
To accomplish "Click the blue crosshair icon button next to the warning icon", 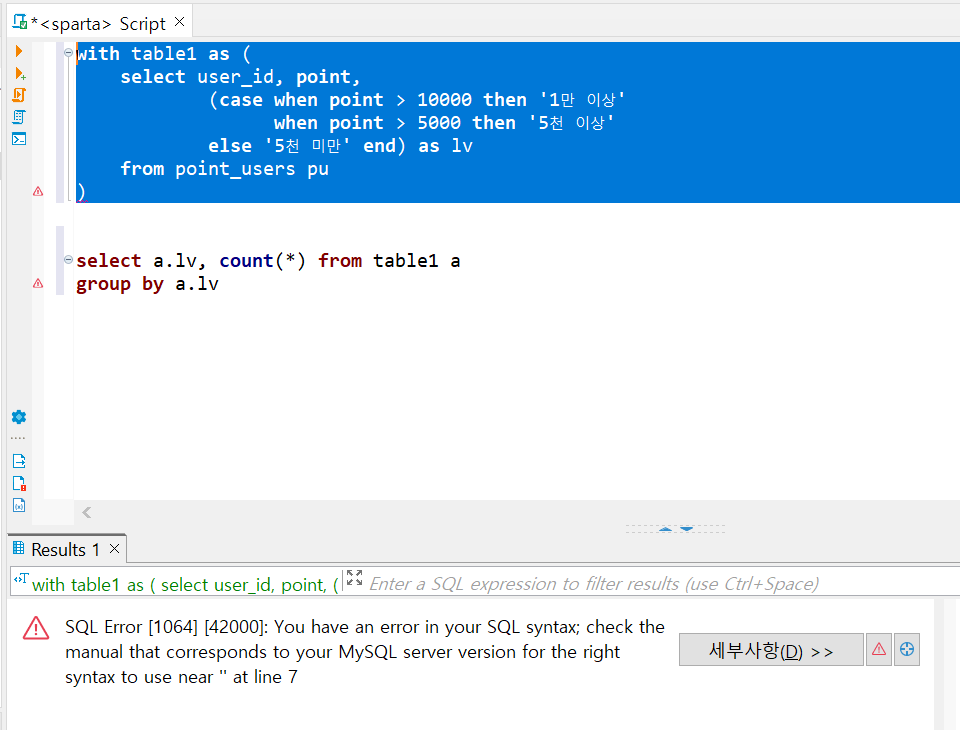I will [x=907, y=649].
